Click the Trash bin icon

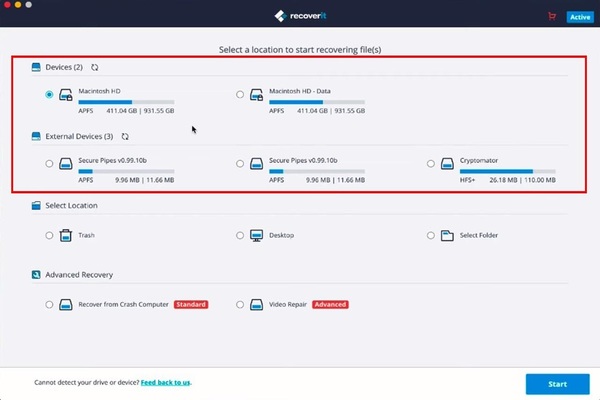tap(66, 235)
